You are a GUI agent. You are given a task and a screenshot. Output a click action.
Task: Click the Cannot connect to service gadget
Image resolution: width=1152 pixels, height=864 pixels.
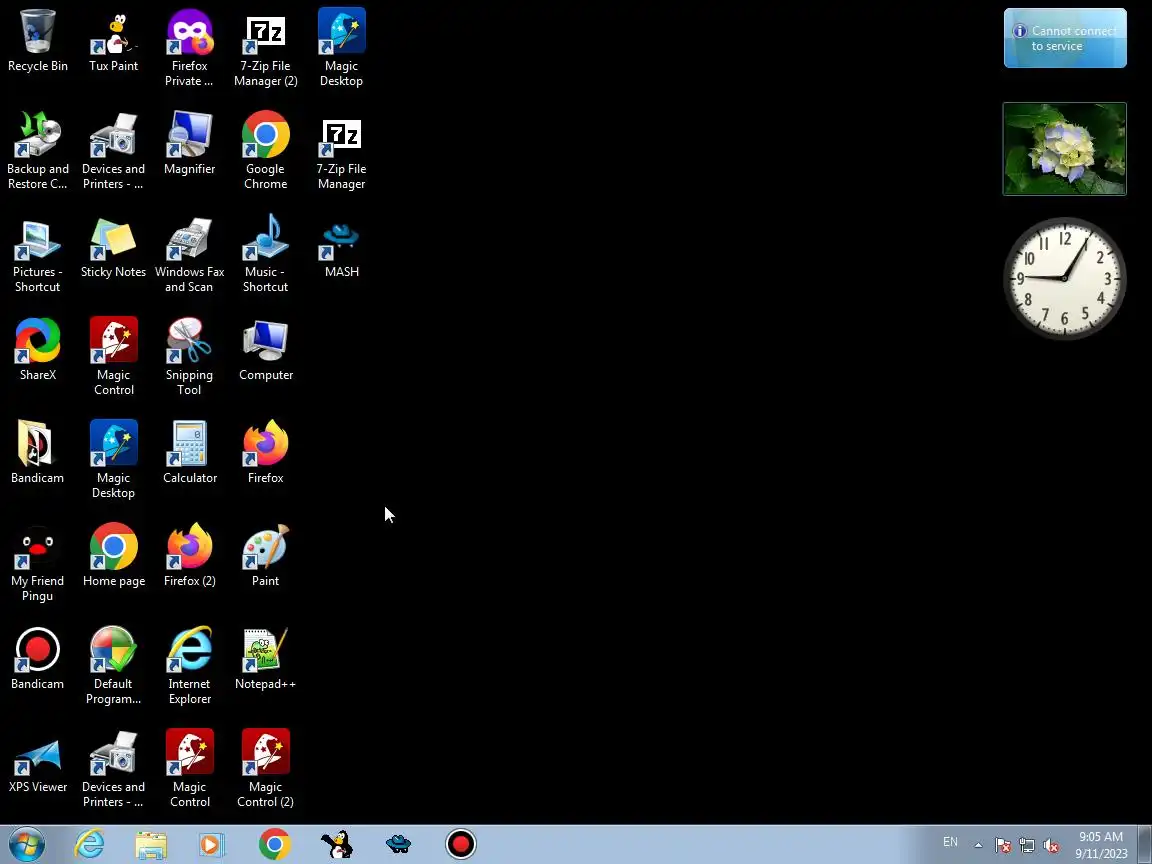(1065, 38)
